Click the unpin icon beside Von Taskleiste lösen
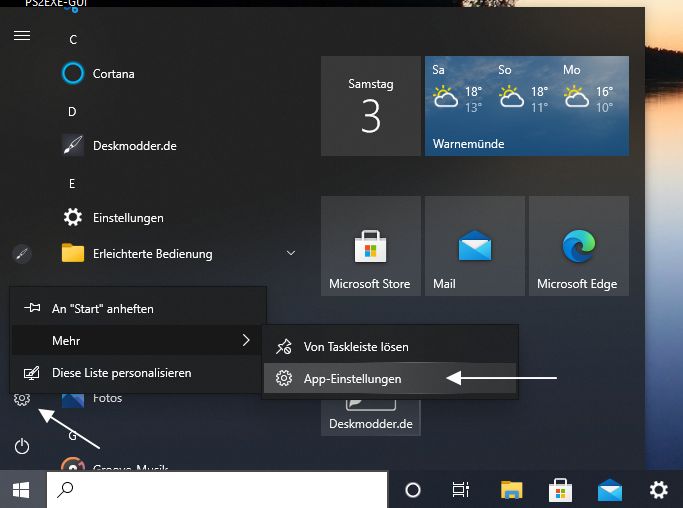 point(284,347)
